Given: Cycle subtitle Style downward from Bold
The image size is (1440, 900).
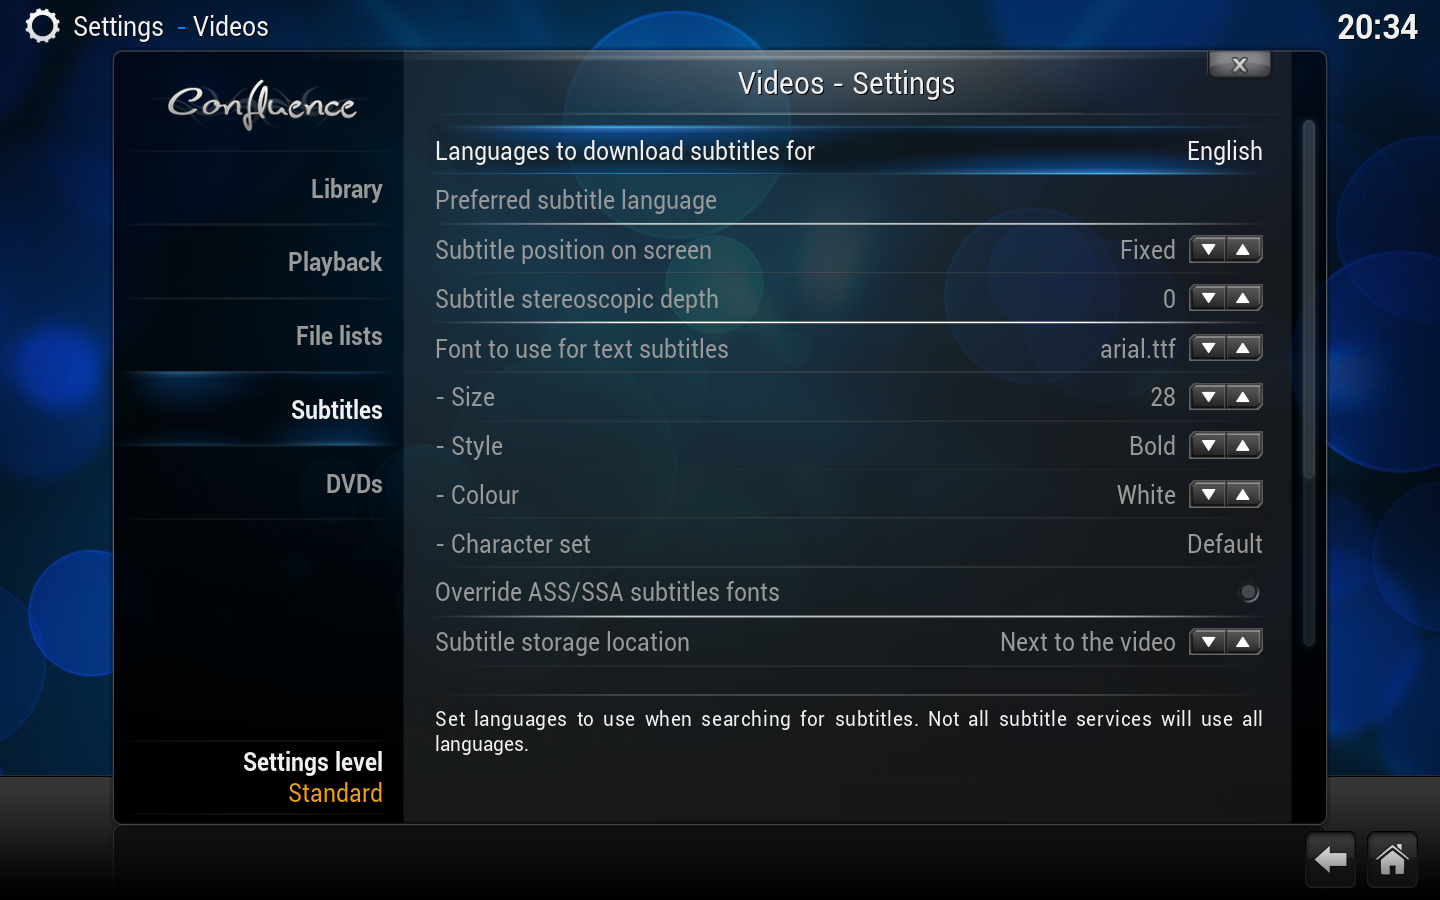Looking at the screenshot, I should pyautogui.click(x=1208, y=445).
